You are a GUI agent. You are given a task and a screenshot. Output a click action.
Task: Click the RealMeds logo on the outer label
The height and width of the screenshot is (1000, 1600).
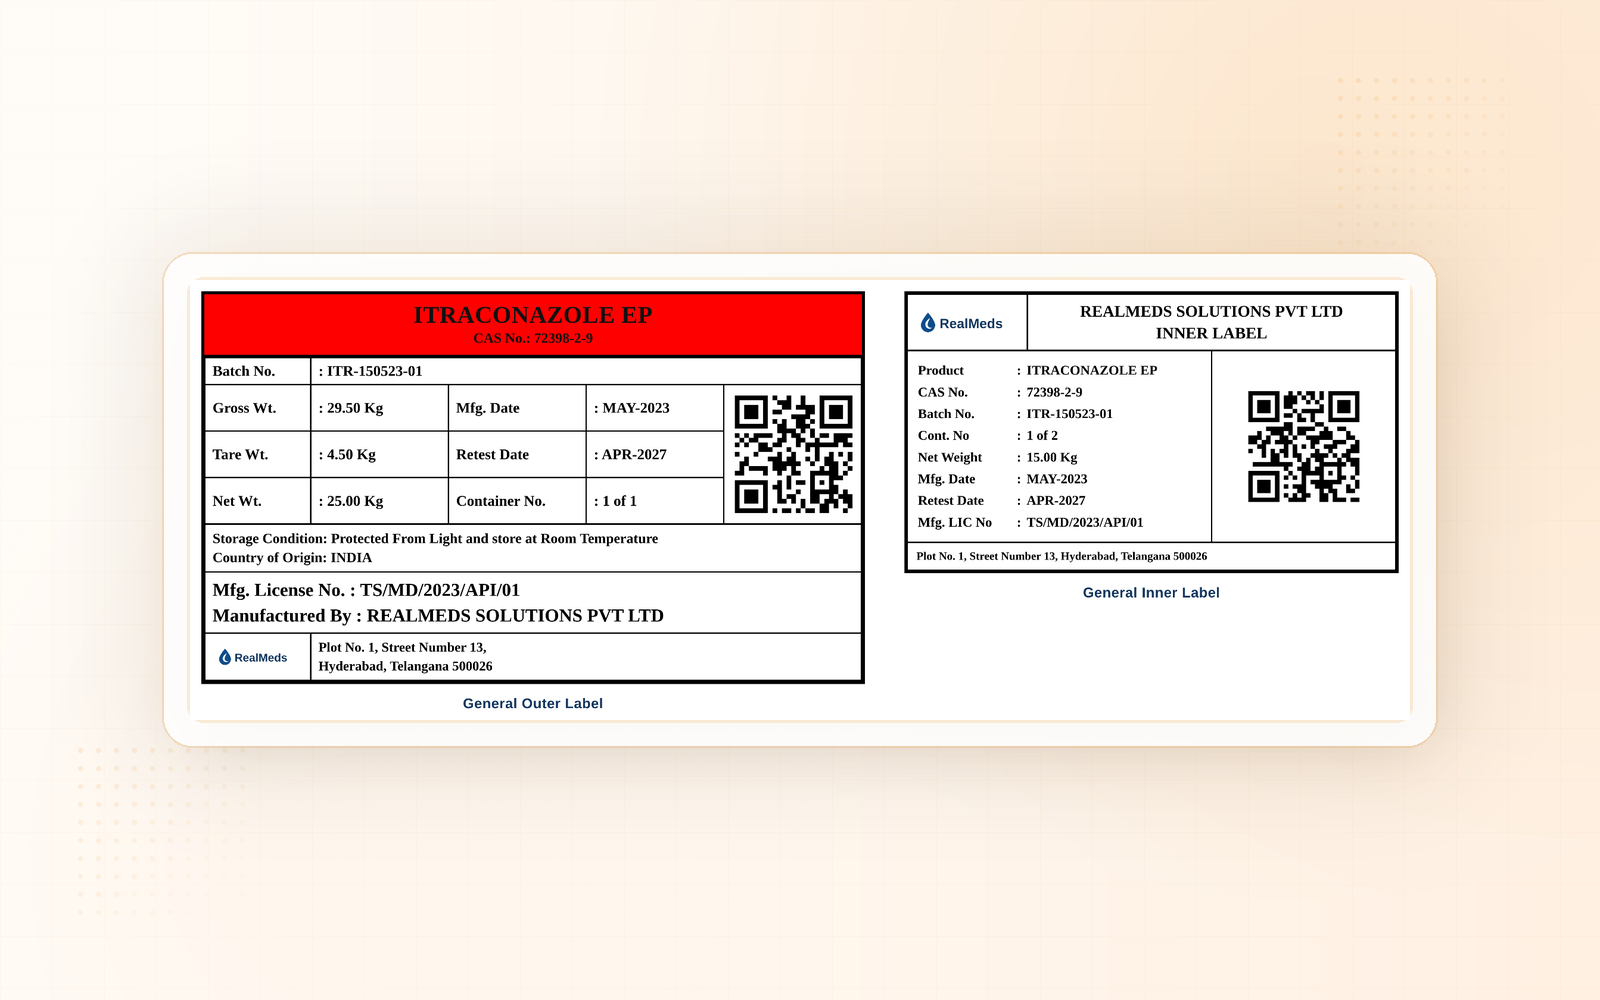pyautogui.click(x=253, y=657)
